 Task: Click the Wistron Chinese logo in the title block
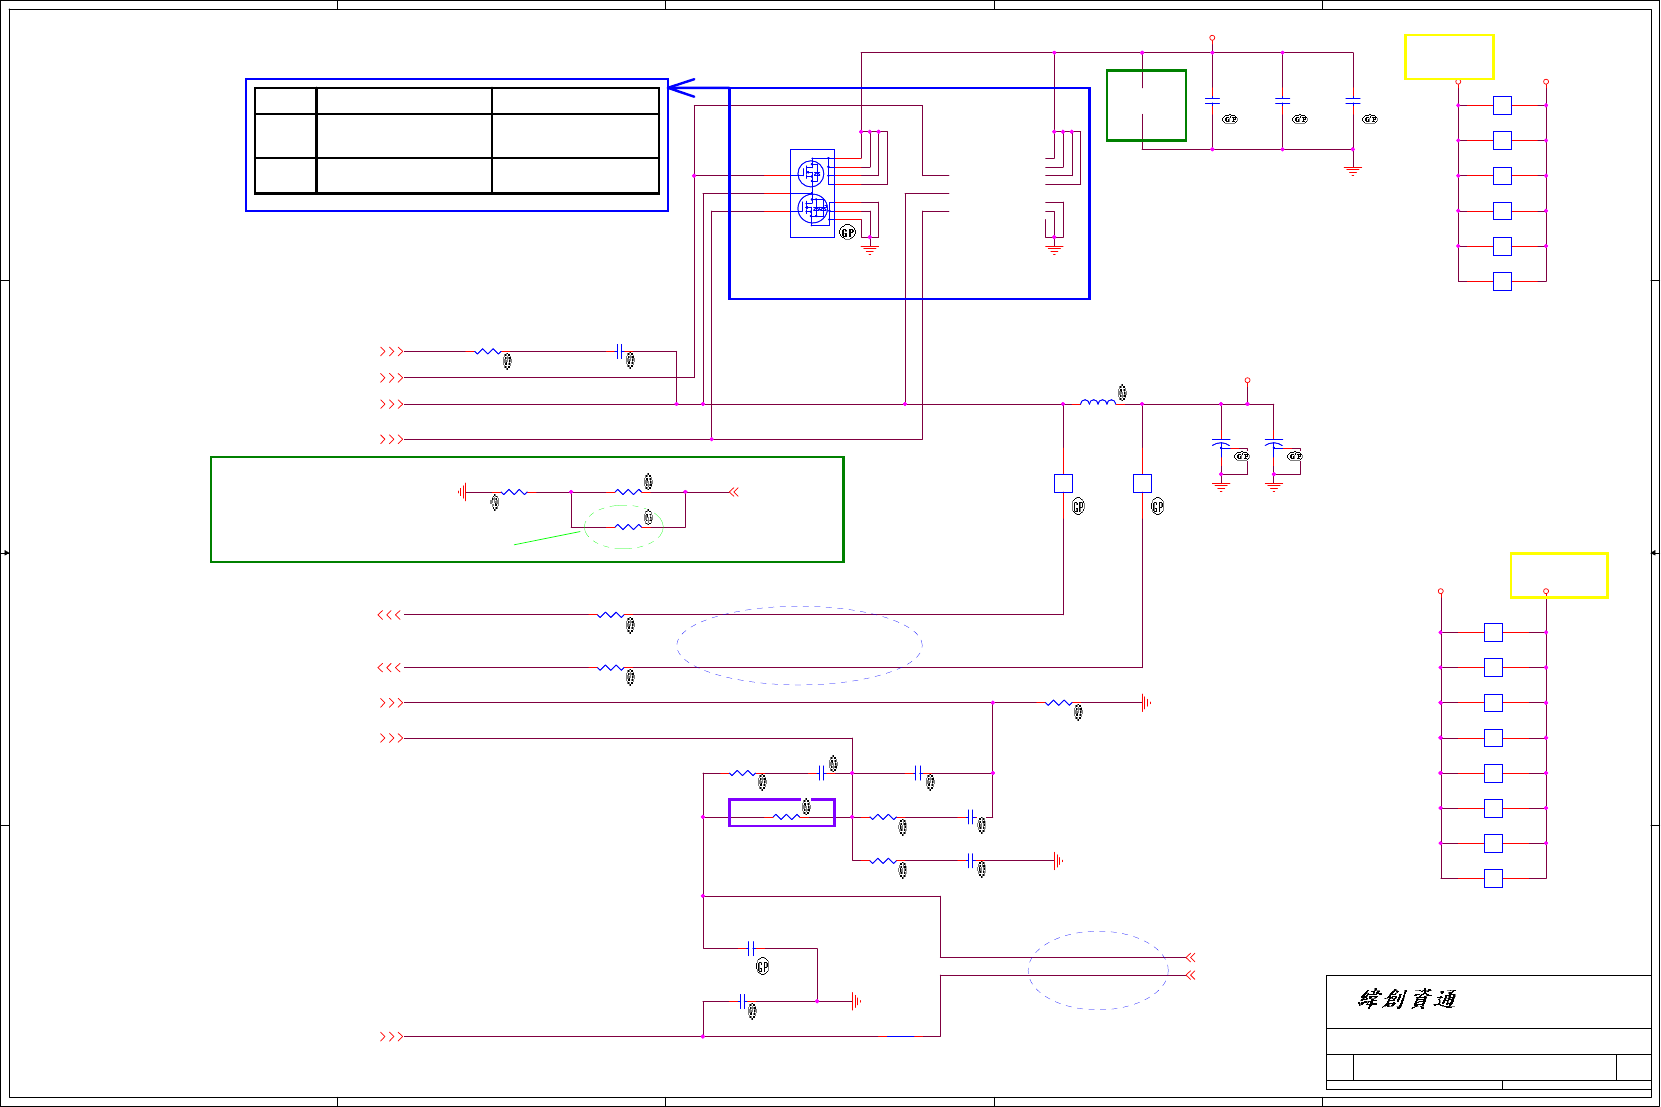[1406, 999]
